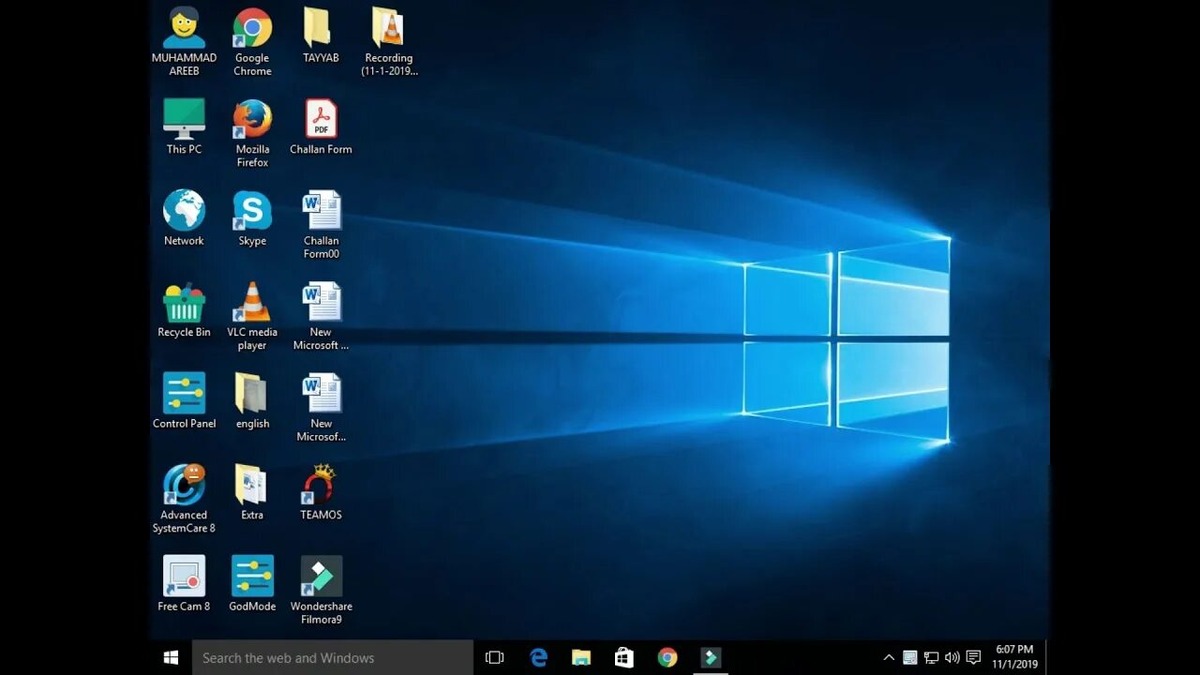Click the Search the web and Windows box

click(x=333, y=657)
